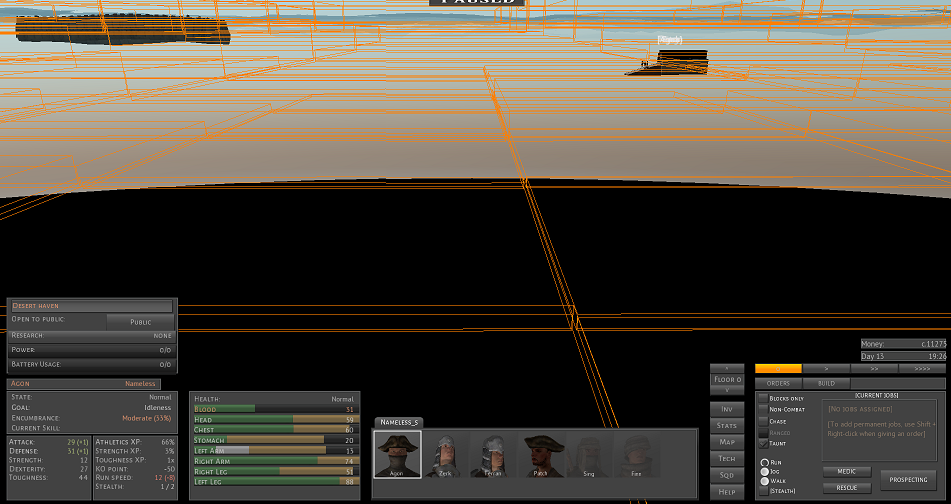Click the Attack stat row

pyautogui.click(x=49, y=442)
